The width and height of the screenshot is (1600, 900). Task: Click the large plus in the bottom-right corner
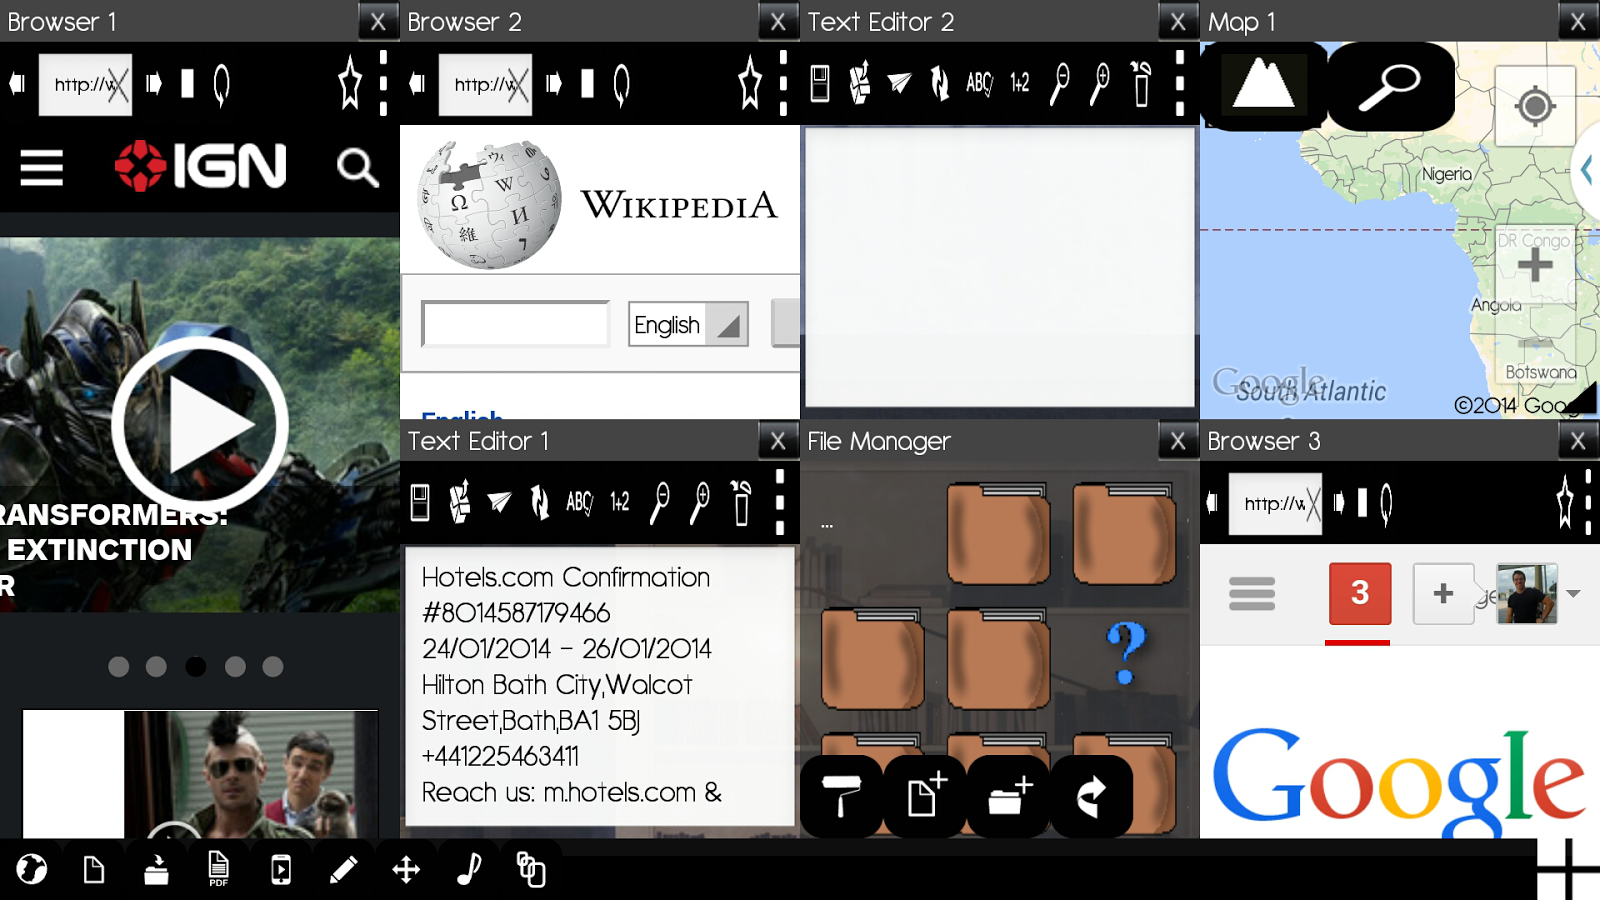tap(1568, 869)
